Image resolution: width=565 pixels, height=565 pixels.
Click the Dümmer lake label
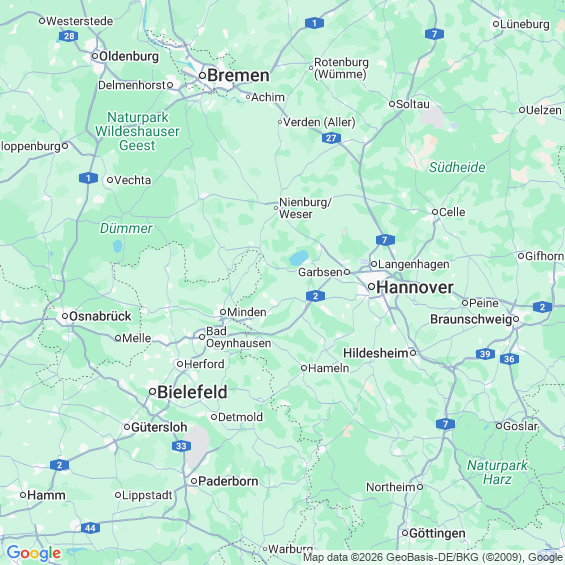pyautogui.click(x=126, y=228)
